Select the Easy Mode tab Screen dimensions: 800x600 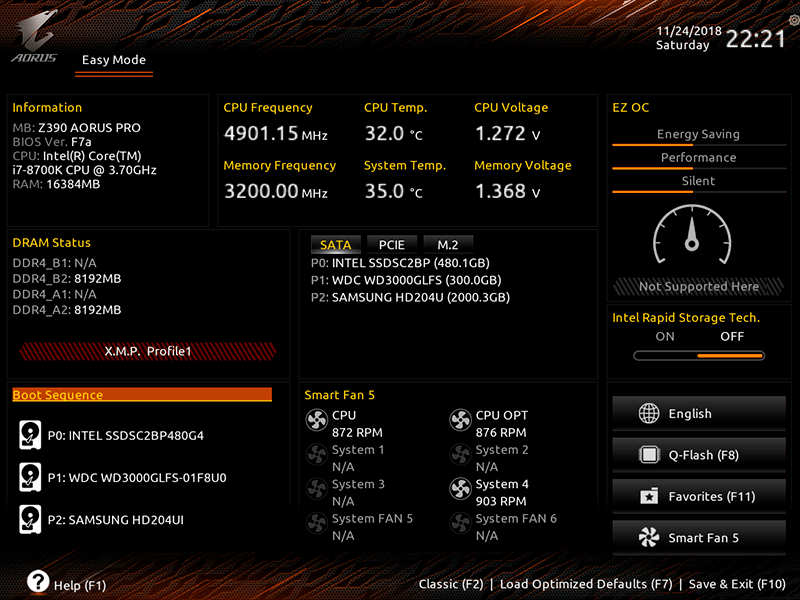(114, 60)
